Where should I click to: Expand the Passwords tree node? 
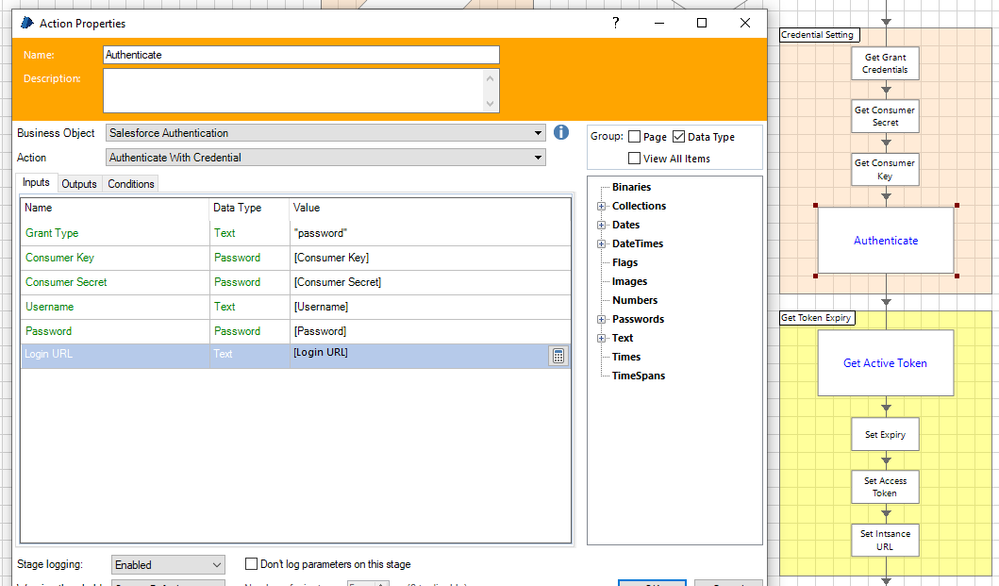pos(602,319)
